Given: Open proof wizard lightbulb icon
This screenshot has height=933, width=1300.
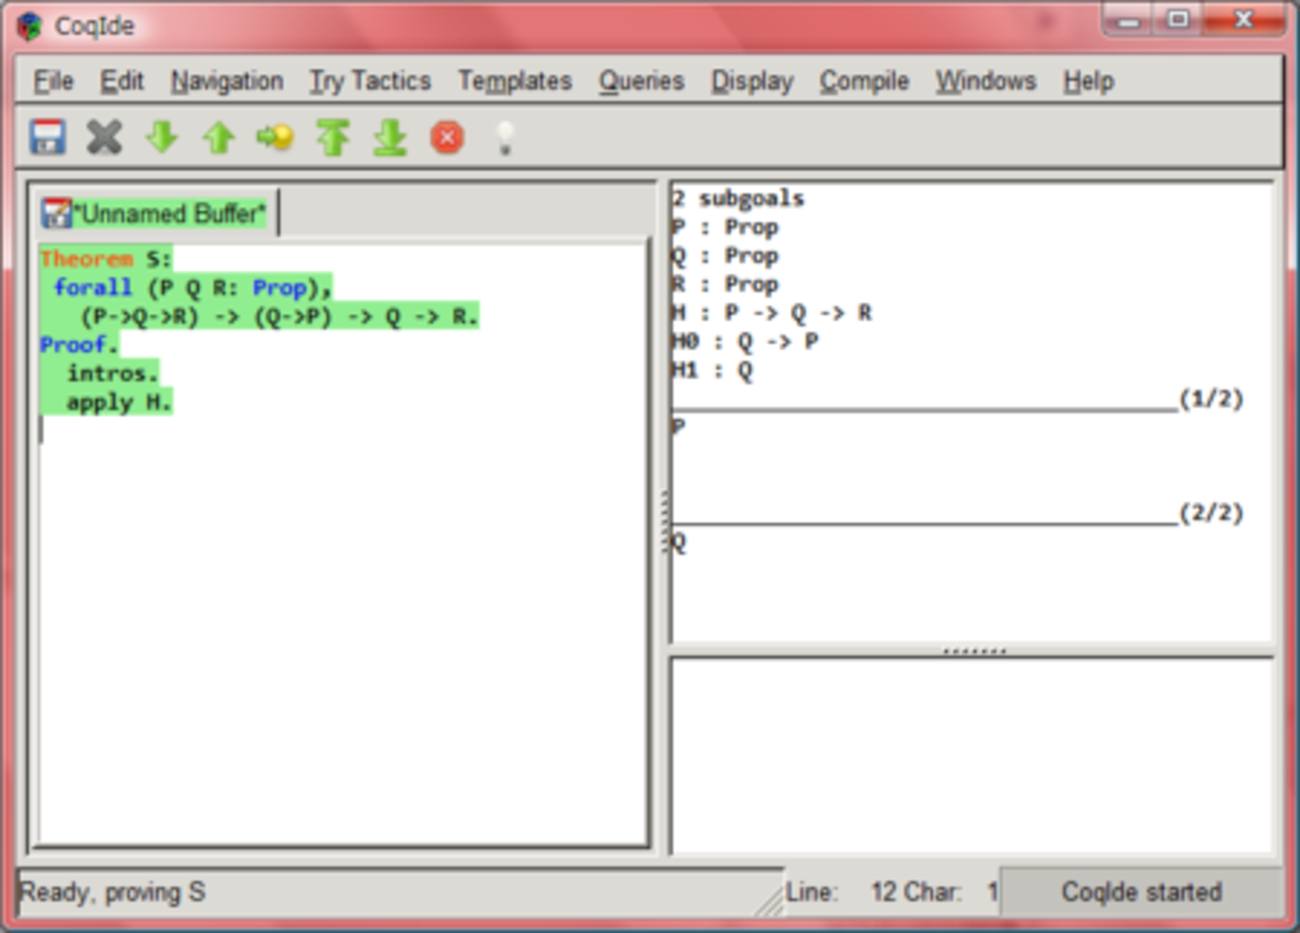Looking at the screenshot, I should [x=505, y=138].
